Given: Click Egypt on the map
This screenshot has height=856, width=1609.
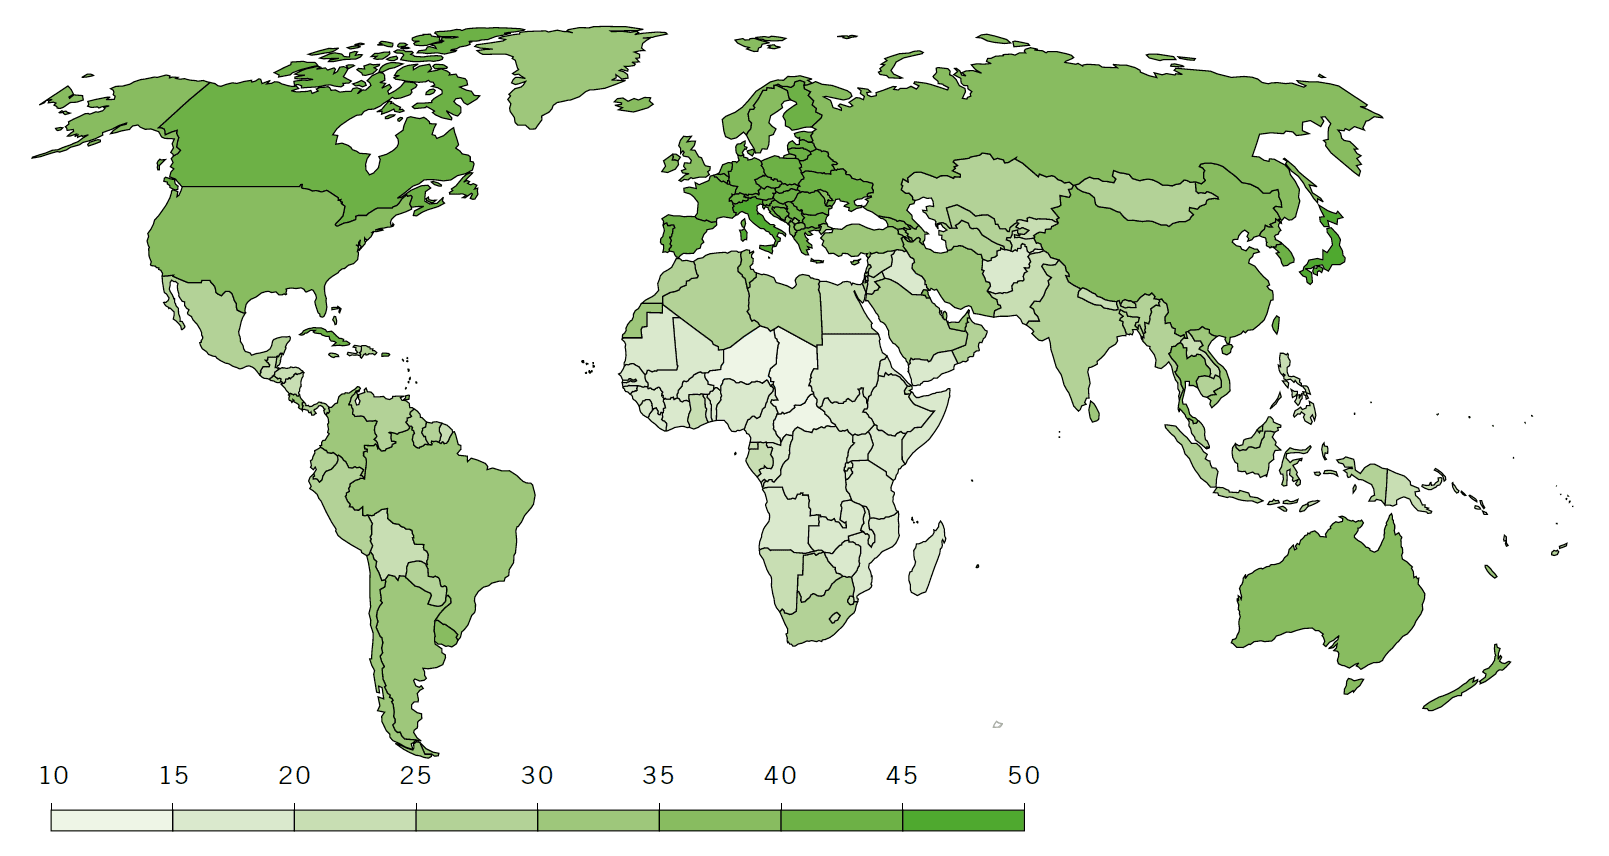Looking at the screenshot, I should click(x=848, y=308).
